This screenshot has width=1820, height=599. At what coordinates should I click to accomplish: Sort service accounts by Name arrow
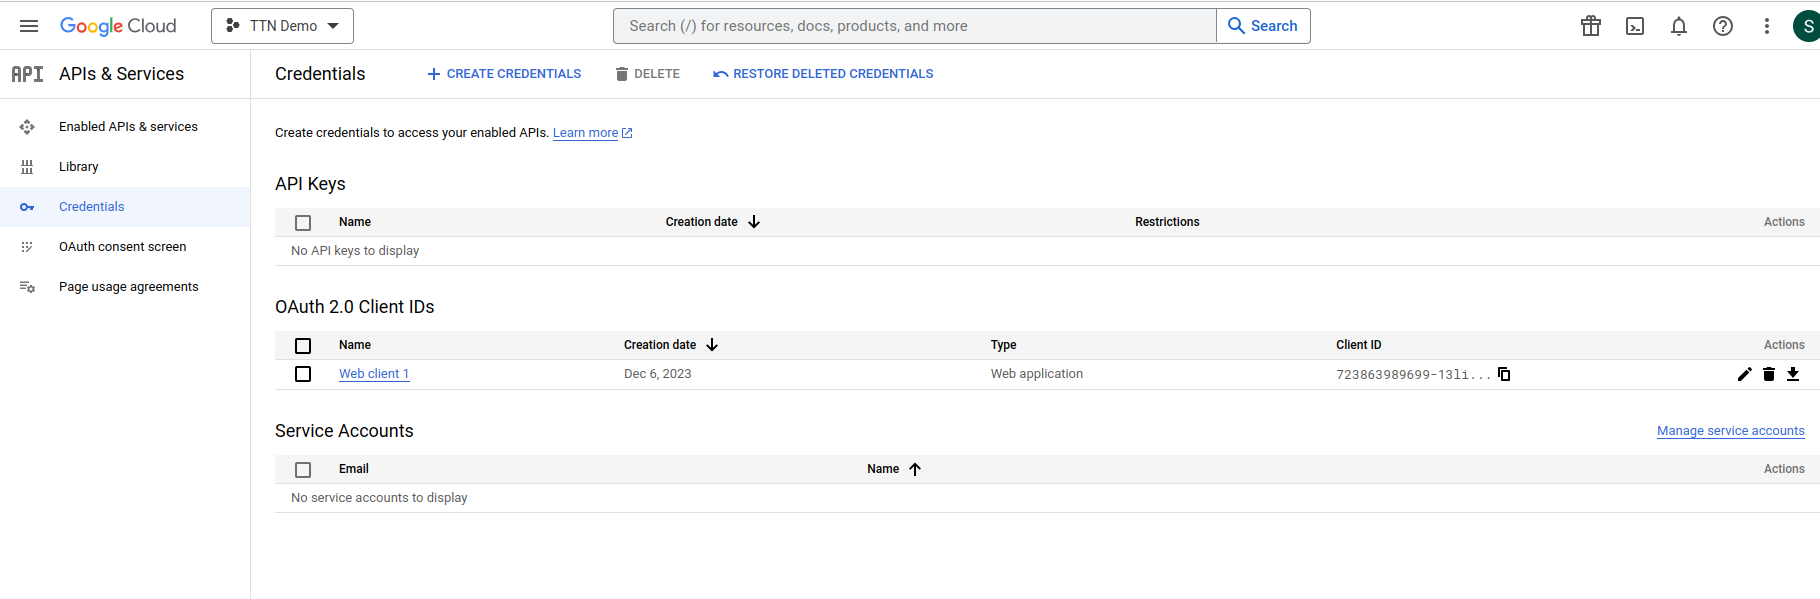click(x=915, y=469)
